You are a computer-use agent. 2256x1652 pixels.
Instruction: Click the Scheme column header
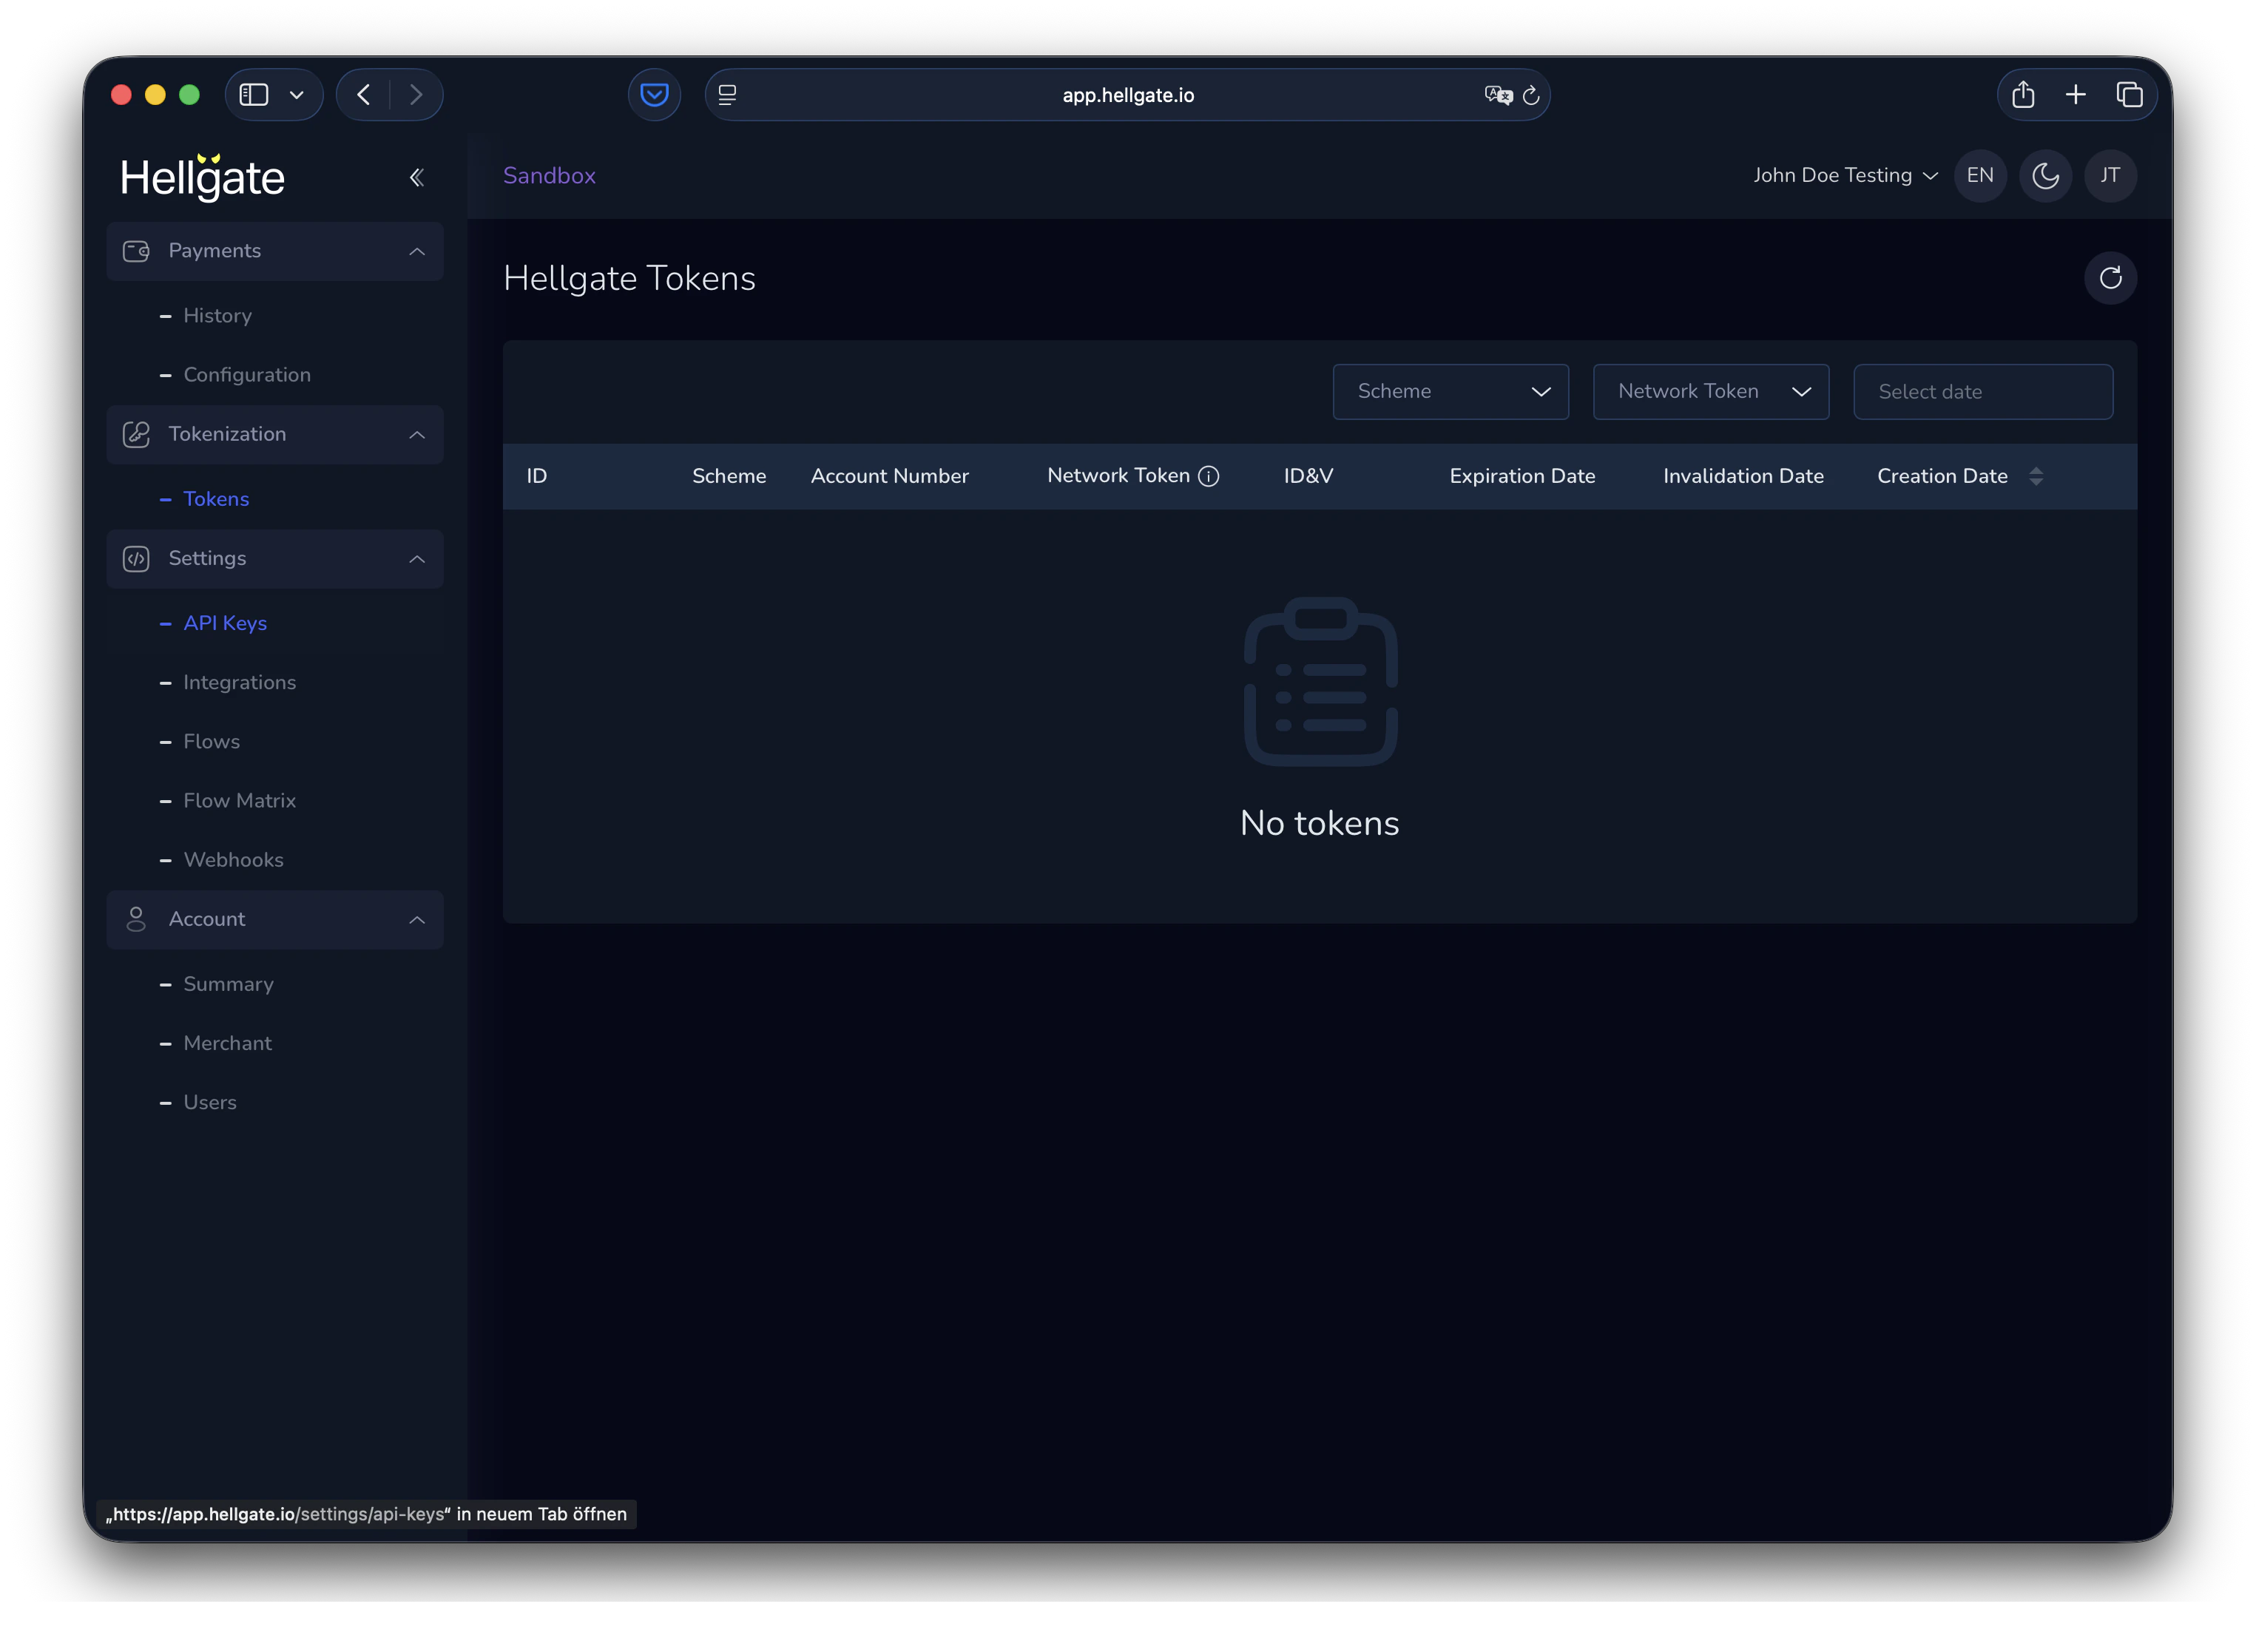(729, 477)
